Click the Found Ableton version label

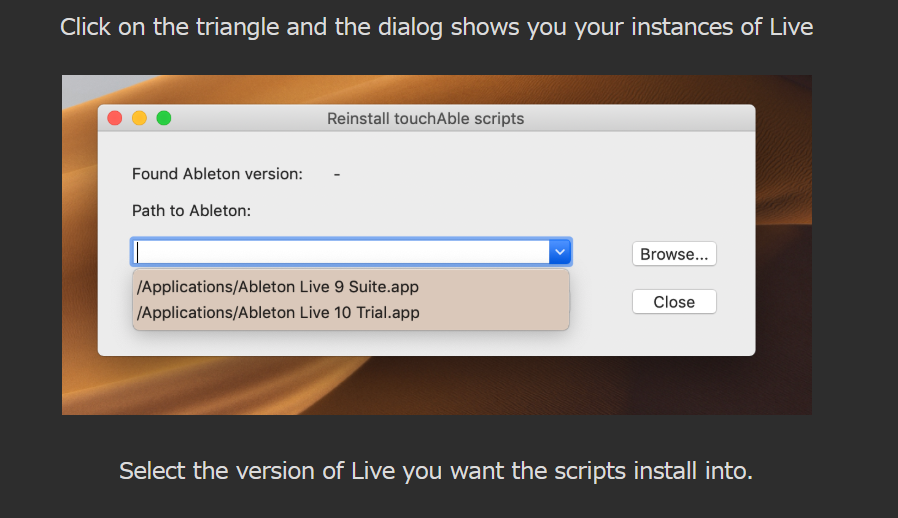coord(217,174)
